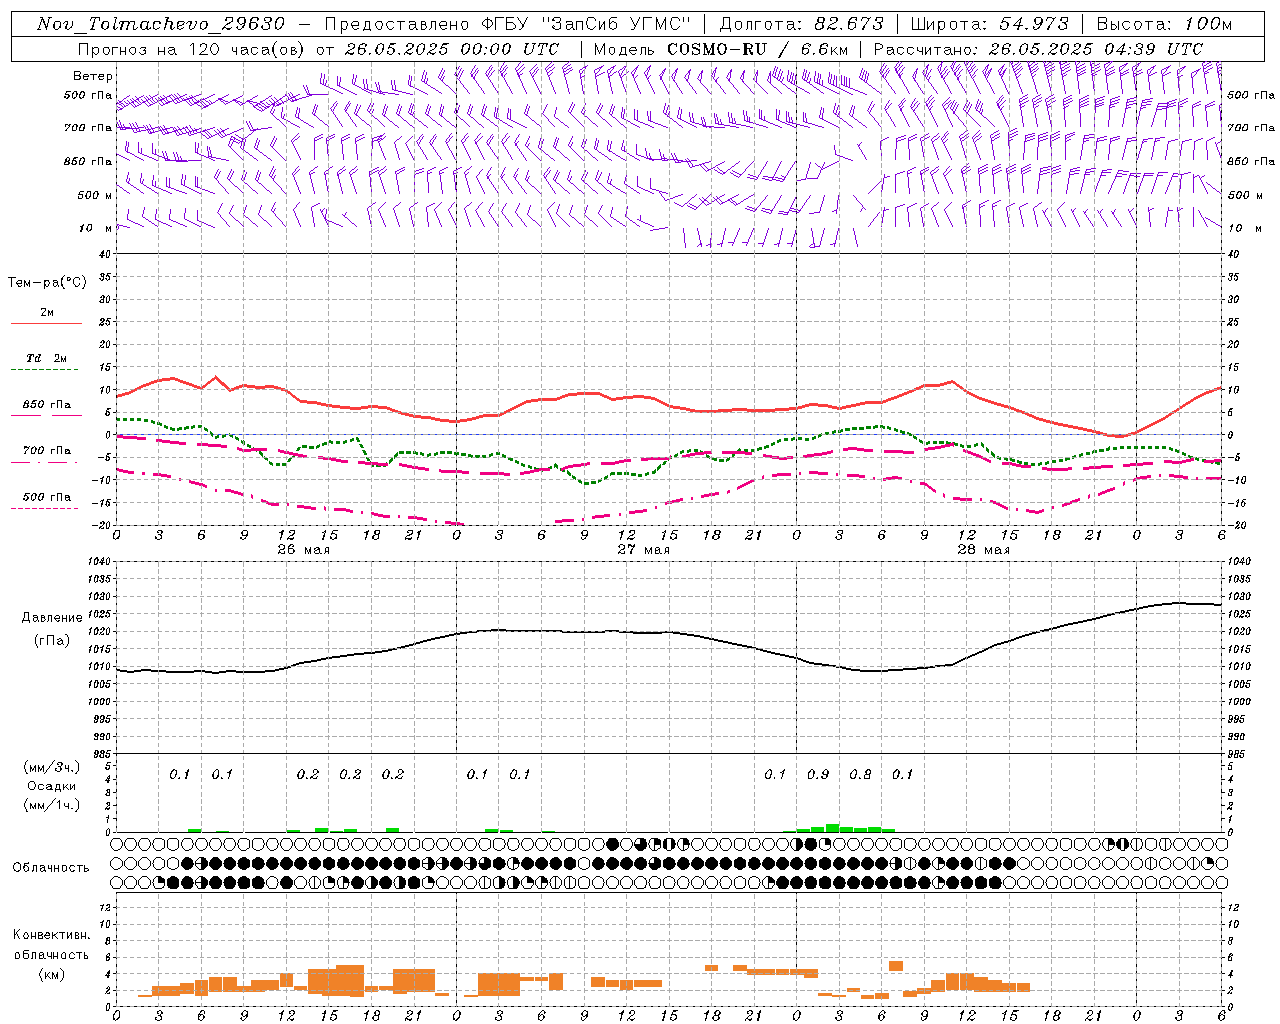Click the '(мм/1ч.)' precipitation unit label
Viewport: 1280px width, 1024px height.
(52, 805)
